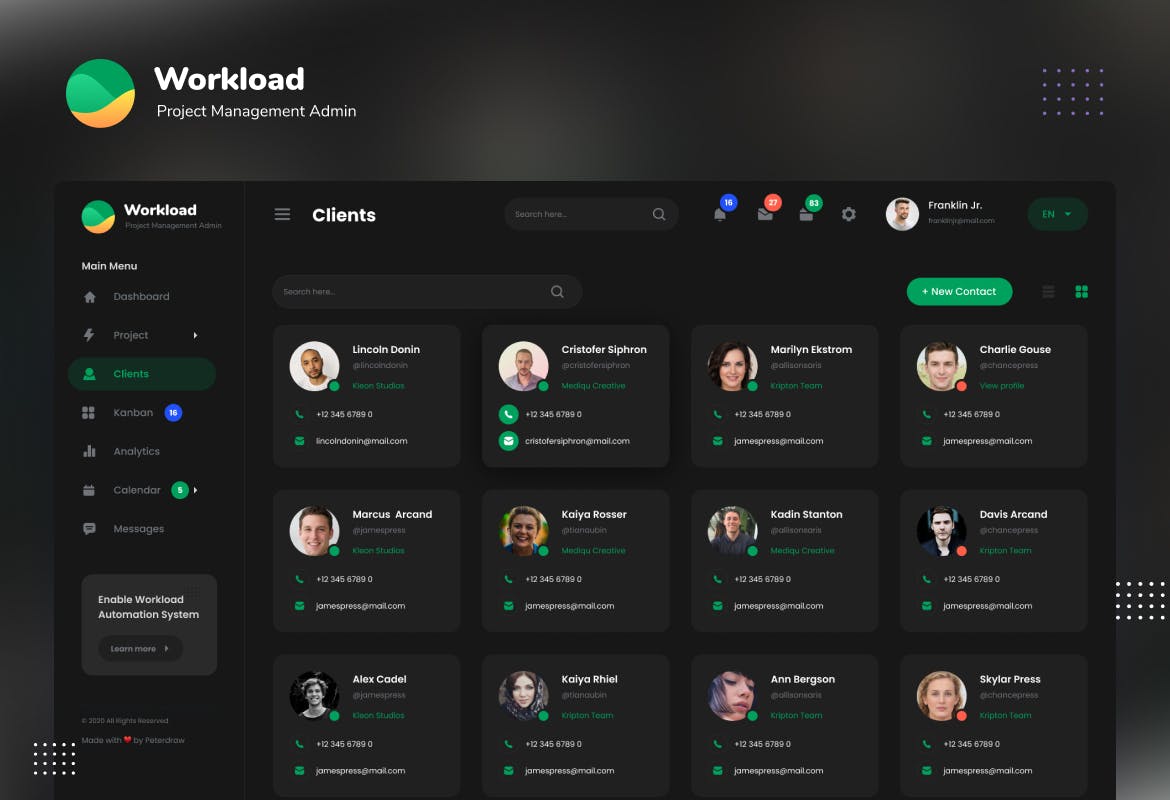This screenshot has height=800, width=1170.
Task: Click phone icon on Ann Bergson card
Action: coord(717,744)
